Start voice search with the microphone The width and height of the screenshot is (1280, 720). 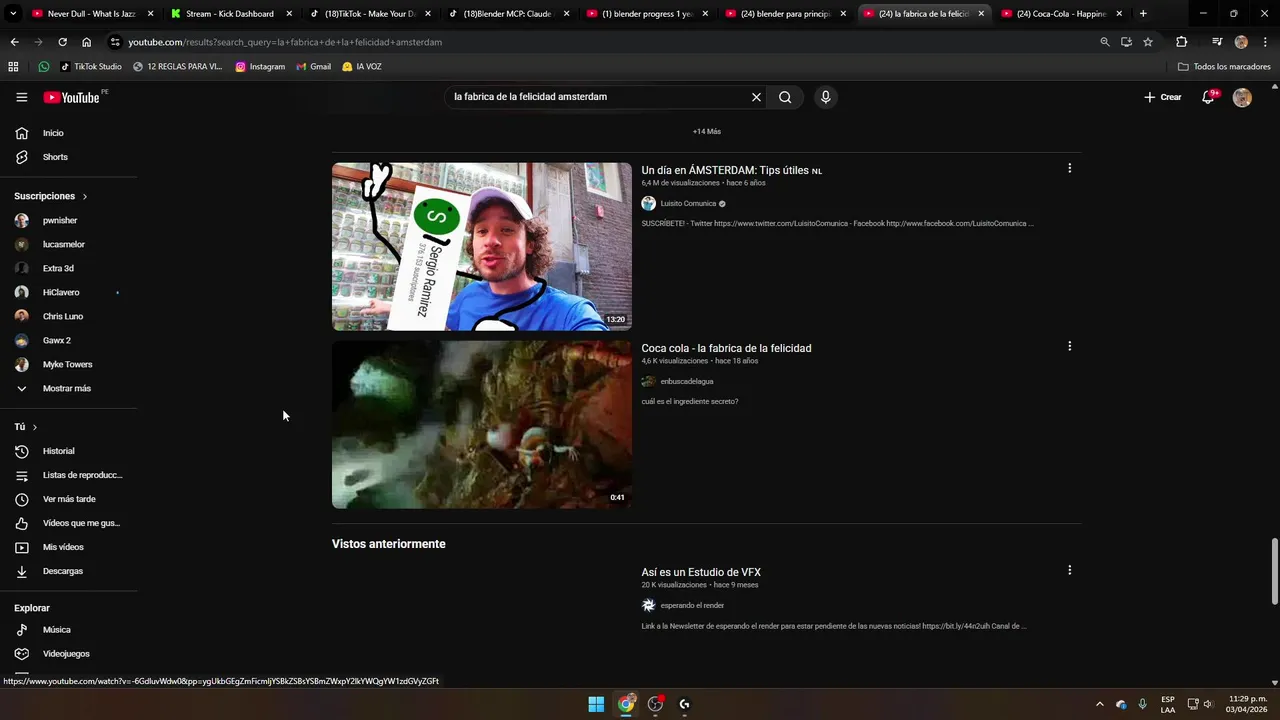tap(825, 97)
